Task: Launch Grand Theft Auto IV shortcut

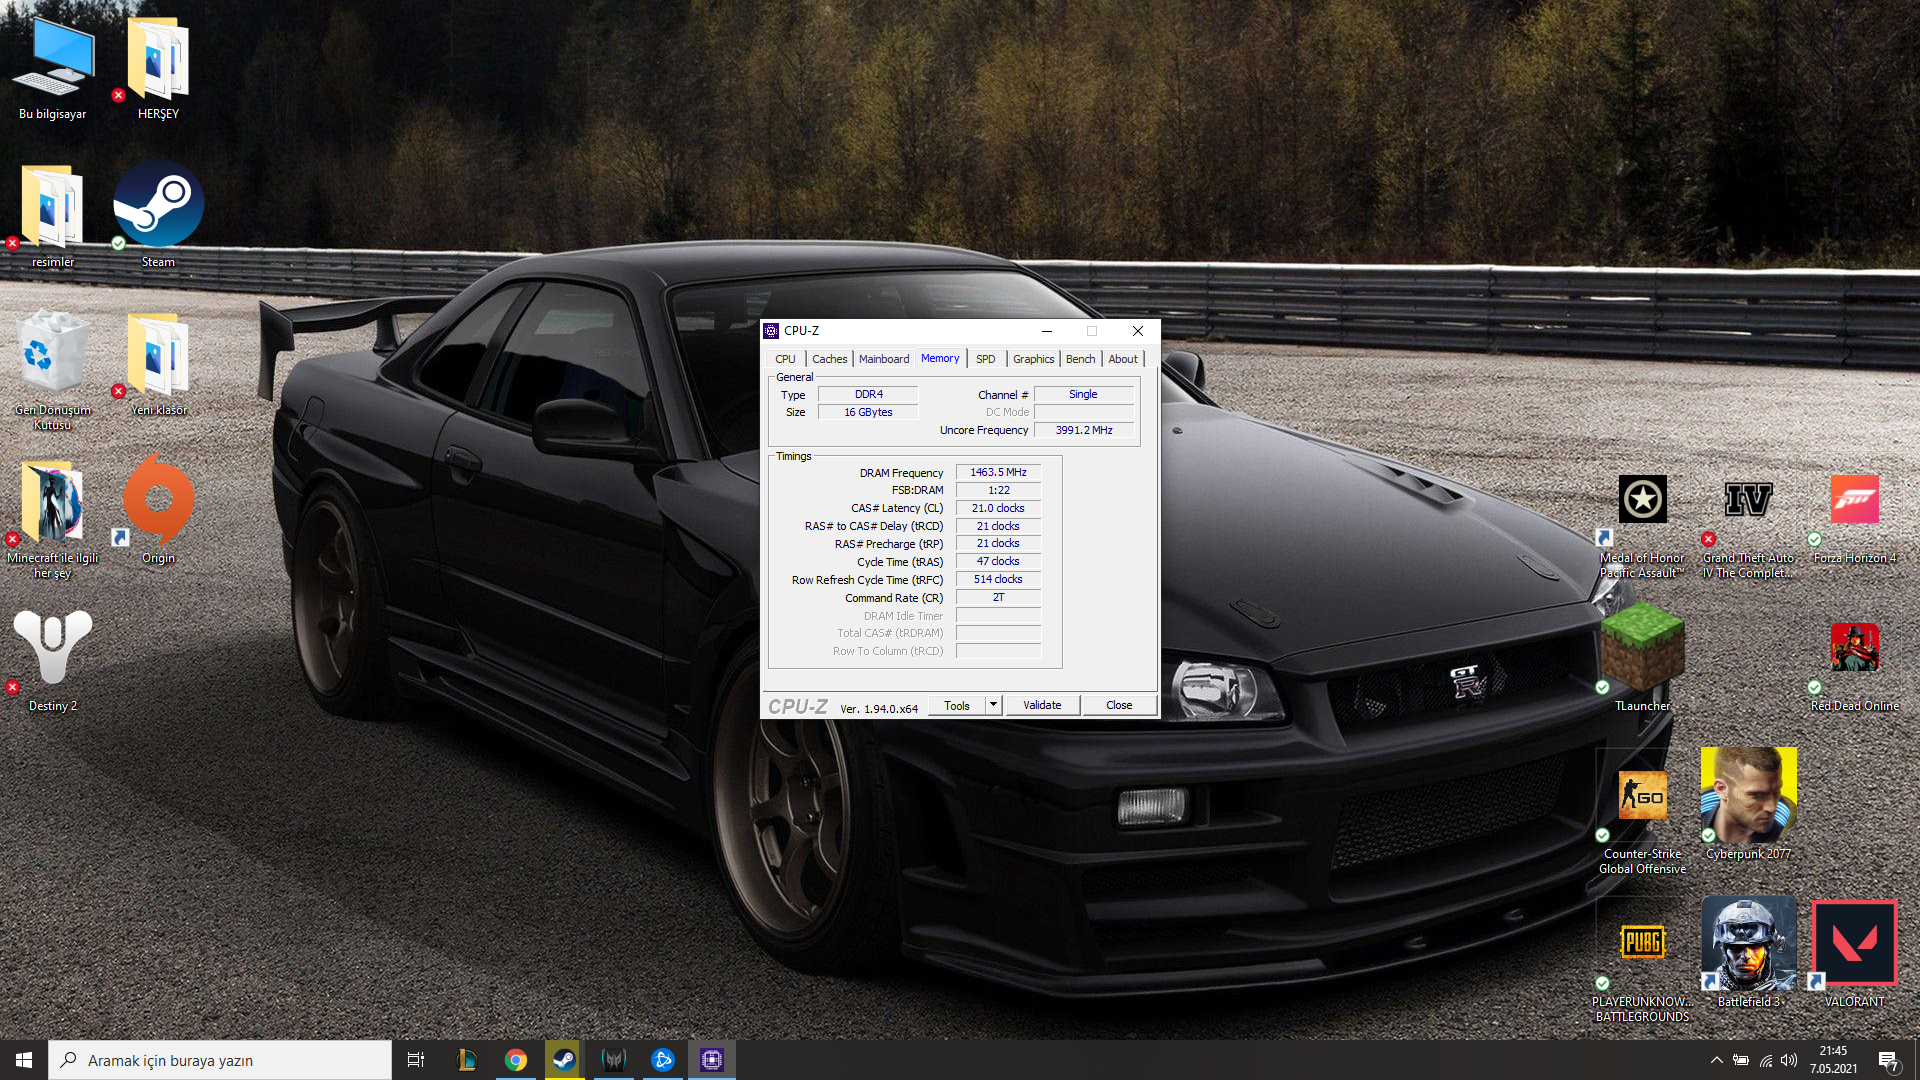Action: [1748, 525]
